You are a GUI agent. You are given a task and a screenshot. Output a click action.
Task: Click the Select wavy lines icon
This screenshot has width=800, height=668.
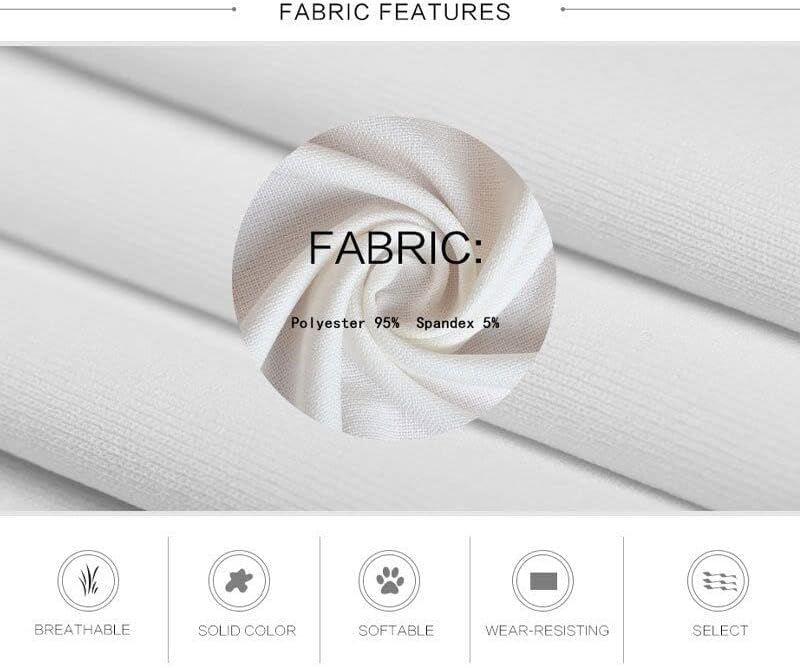click(718, 581)
